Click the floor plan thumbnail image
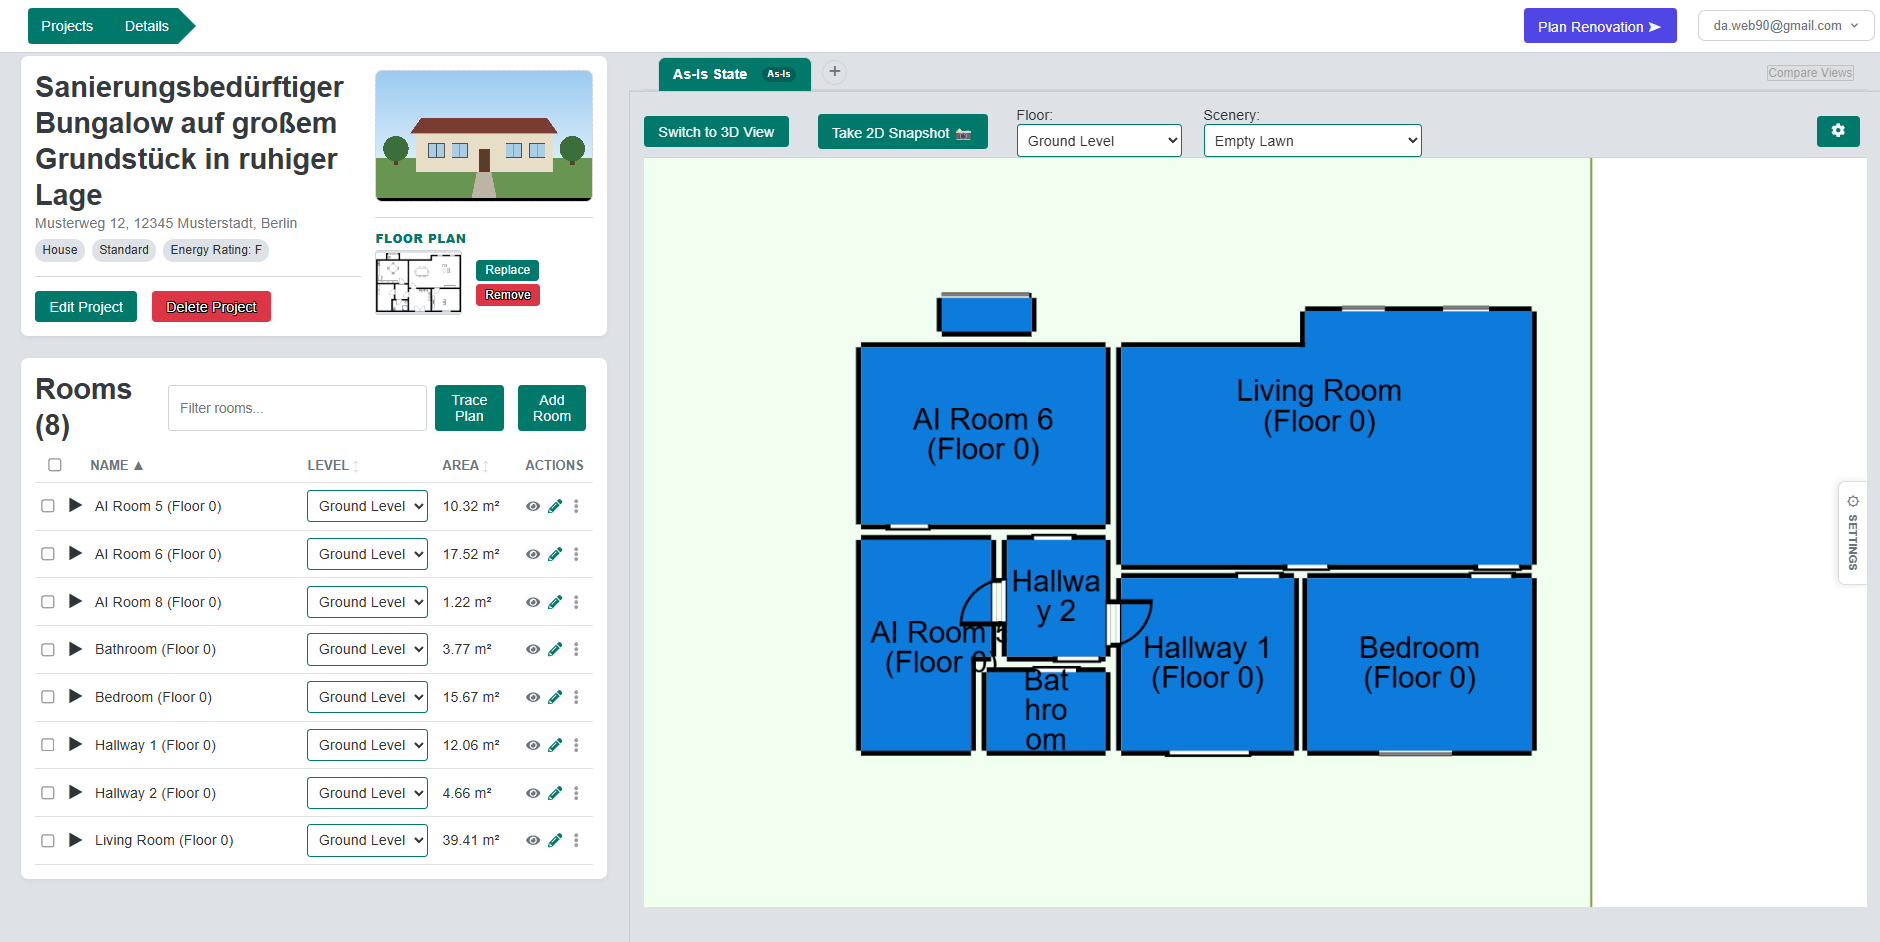Image resolution: width=1880 pixels, height=942 pixels. [x=418, y=283]
